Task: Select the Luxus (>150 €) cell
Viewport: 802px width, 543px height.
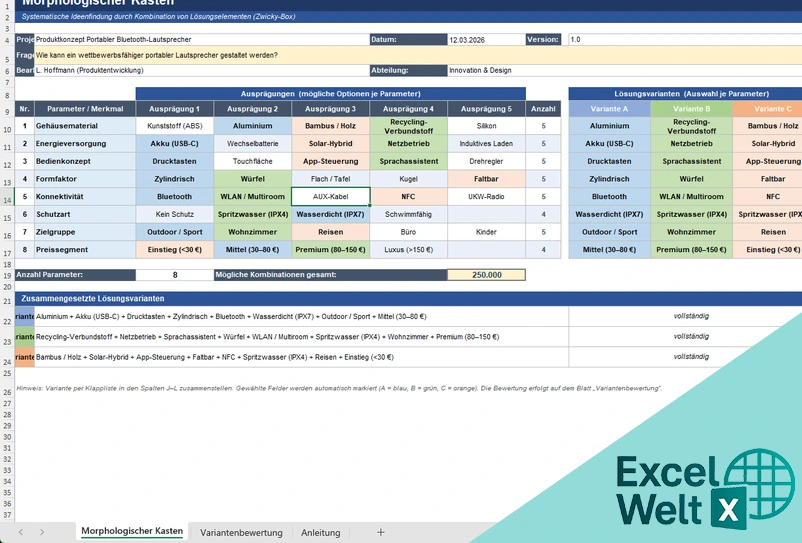Action: 408,250
